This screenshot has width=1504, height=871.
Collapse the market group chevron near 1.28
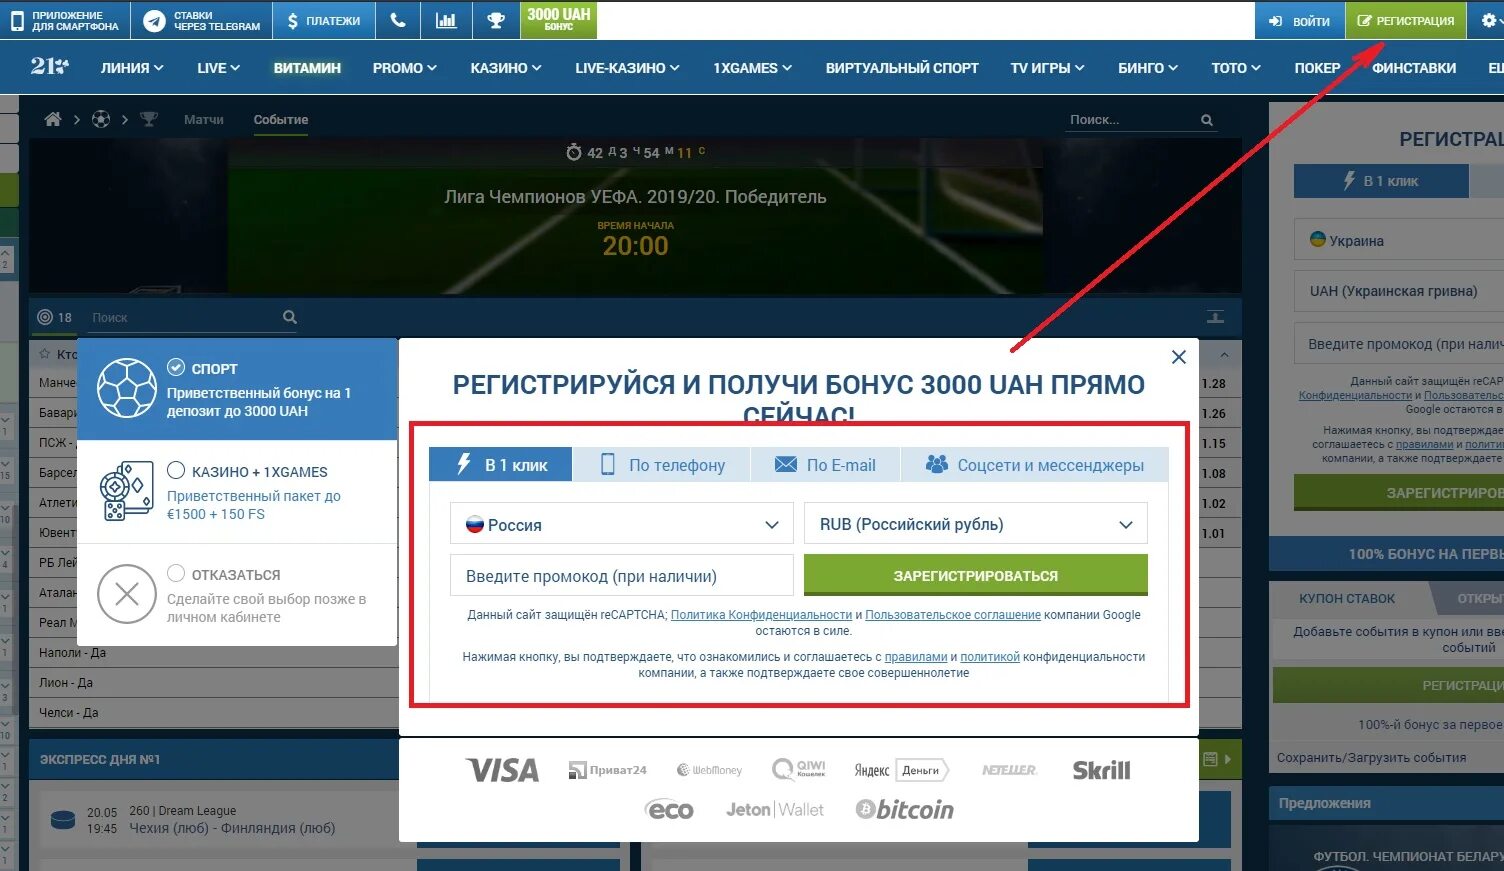click(1224, 355)
